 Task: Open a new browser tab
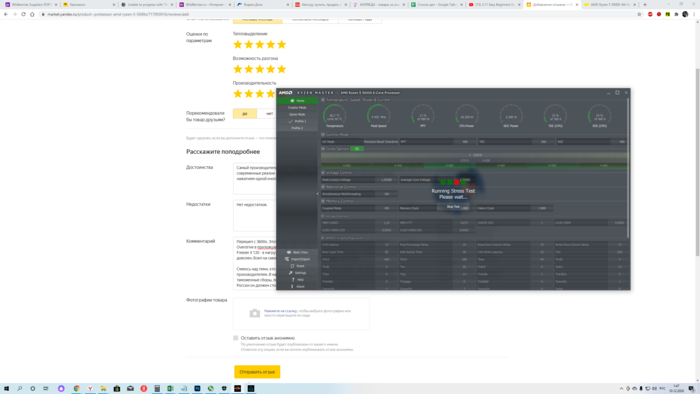645,4
